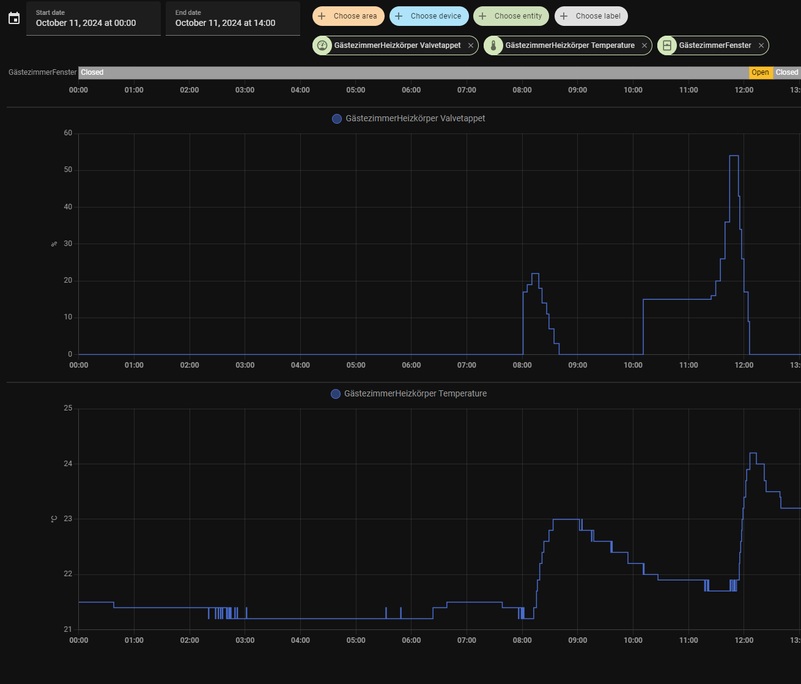Click thermometer icon on Temperature chip
Image resolution: width=801 pixels, height=684 pixels.
click(494, 45)
